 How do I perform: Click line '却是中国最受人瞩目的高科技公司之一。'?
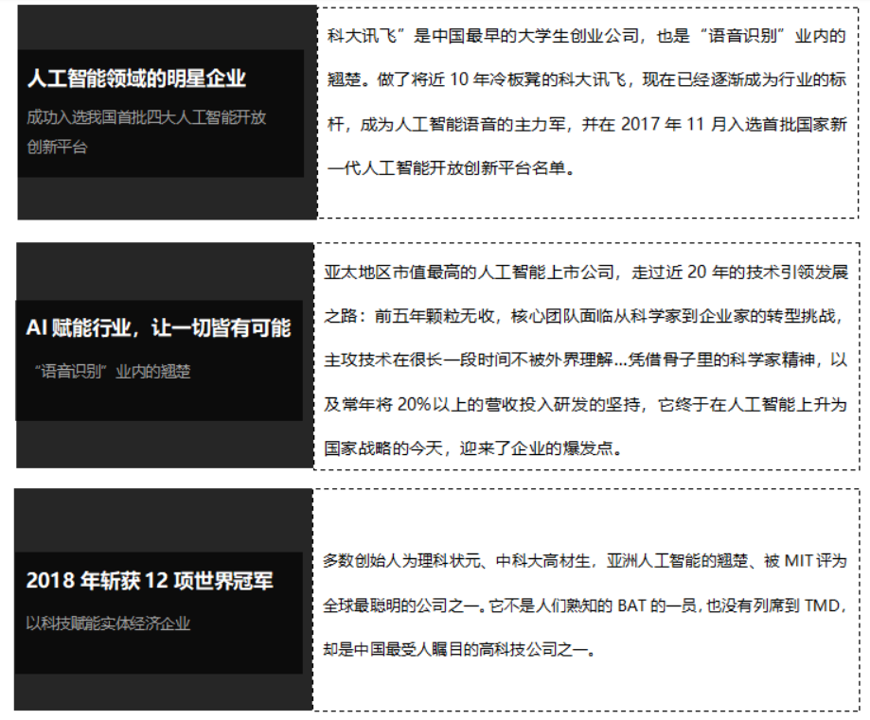click(460, 649)
